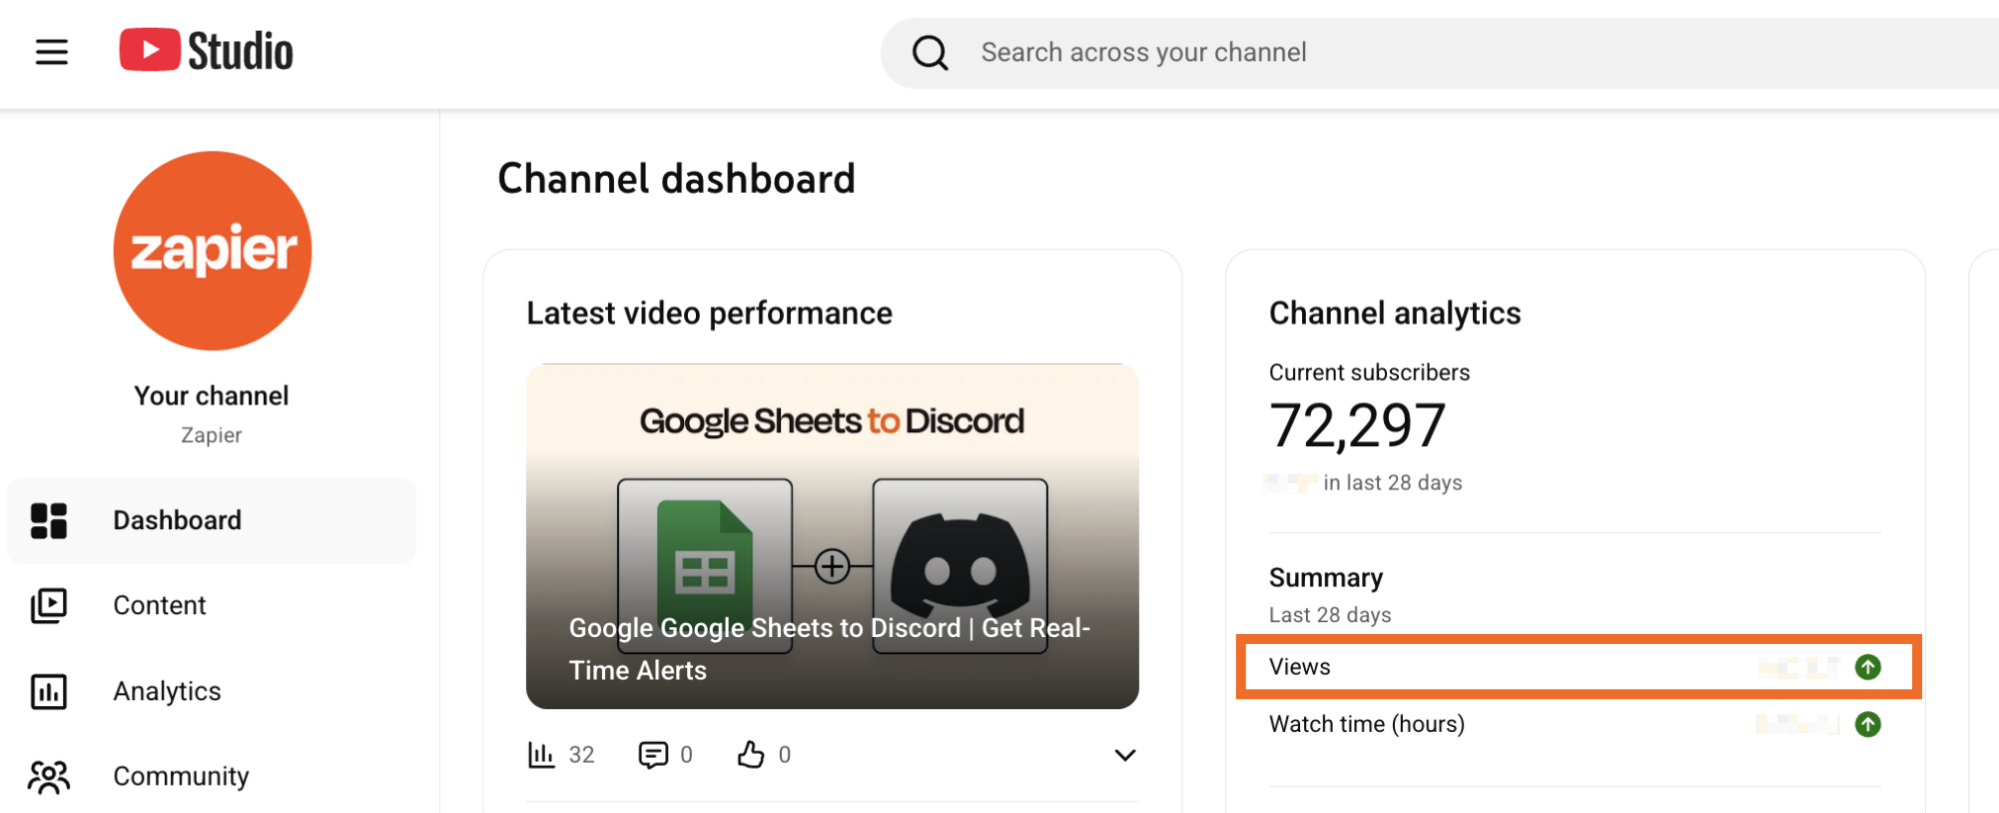Click the thumbs up likes icon

coord(751,755)
